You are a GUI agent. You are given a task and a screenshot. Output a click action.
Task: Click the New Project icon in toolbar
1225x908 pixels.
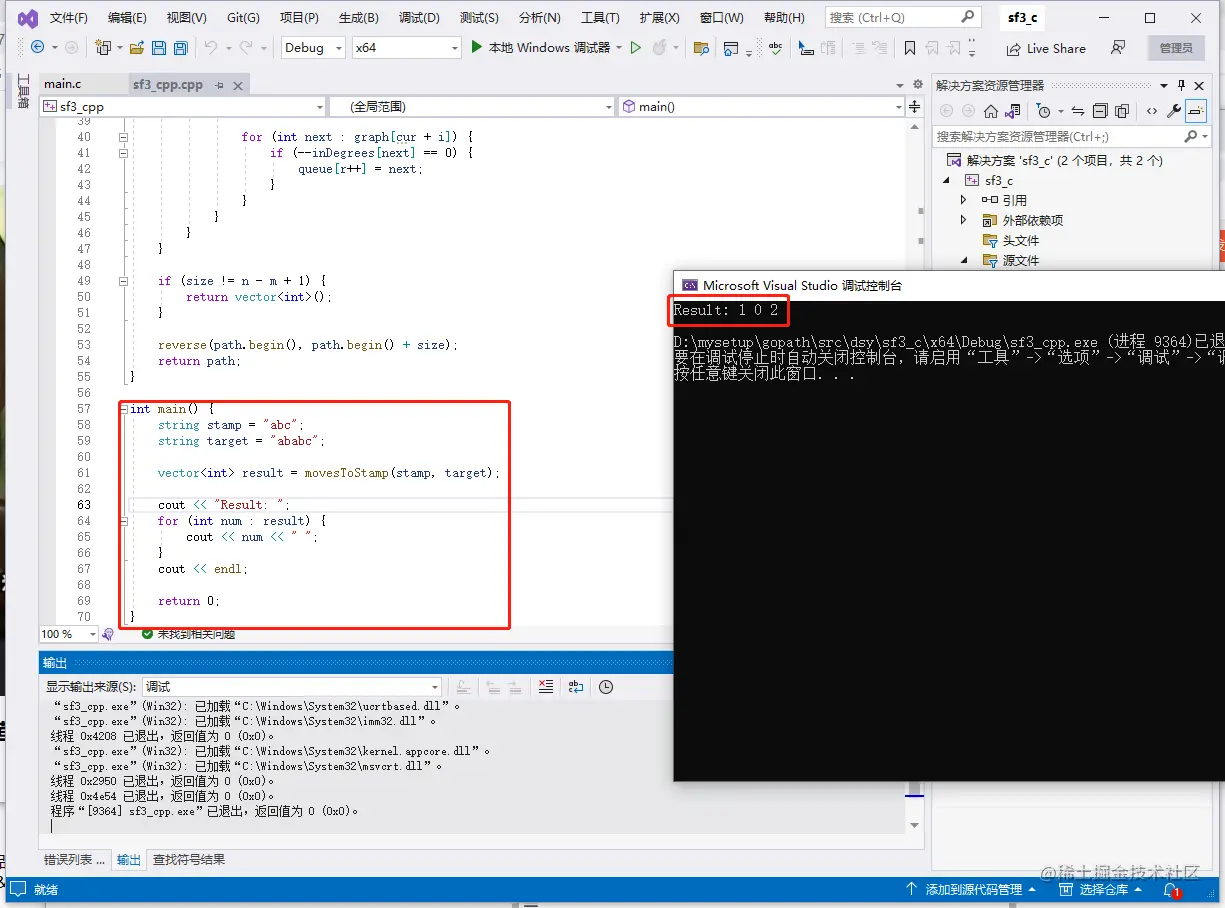pyautogui.click(x=103, y=47)
